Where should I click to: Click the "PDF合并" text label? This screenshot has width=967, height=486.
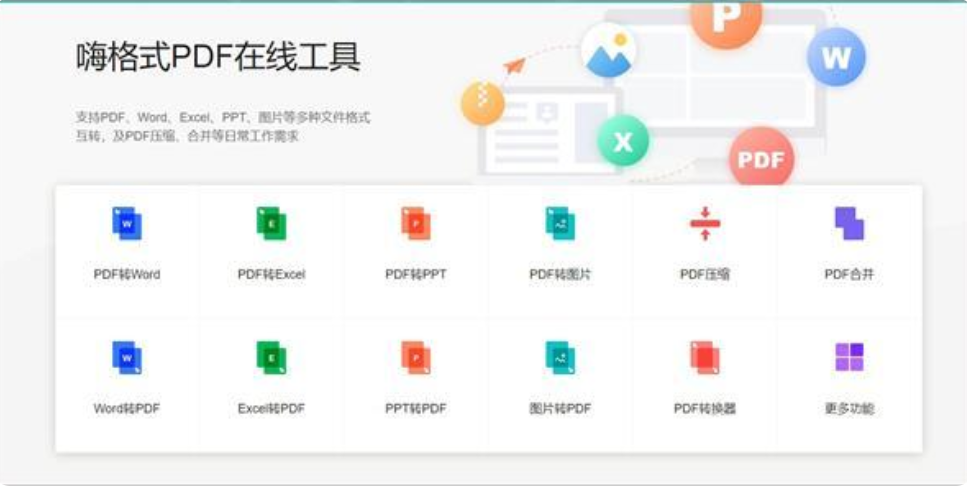[849, 274]
